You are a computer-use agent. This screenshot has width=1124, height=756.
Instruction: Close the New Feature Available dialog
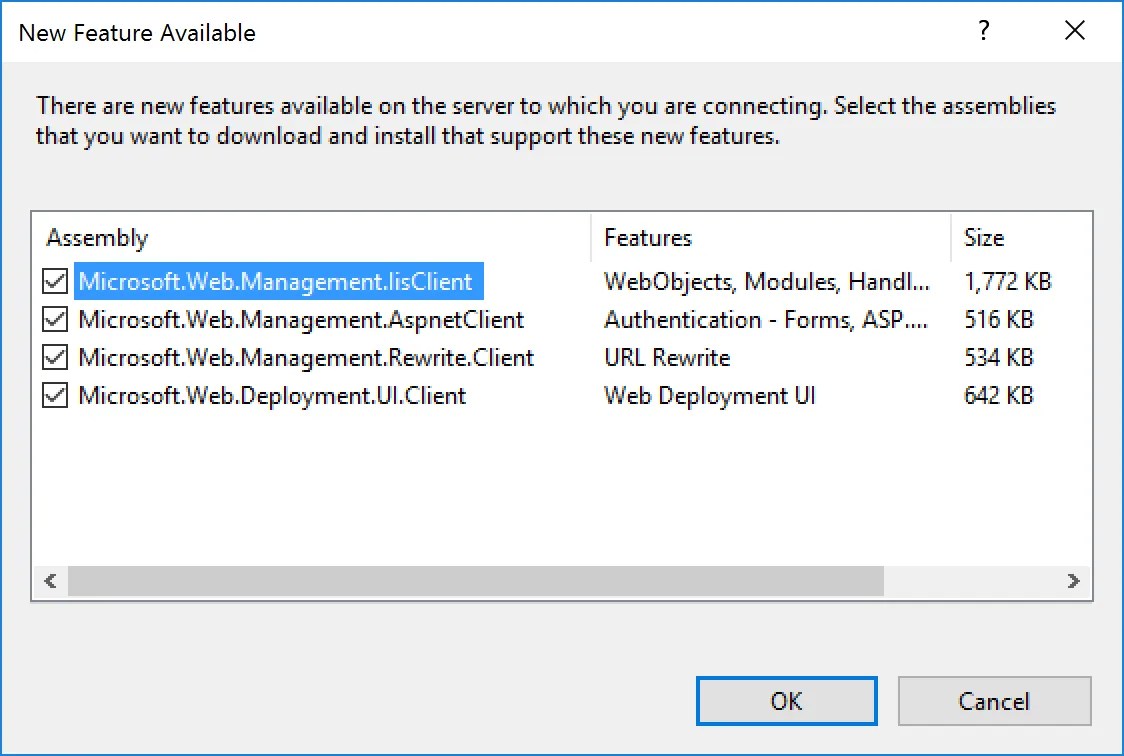pos(1075,31)
